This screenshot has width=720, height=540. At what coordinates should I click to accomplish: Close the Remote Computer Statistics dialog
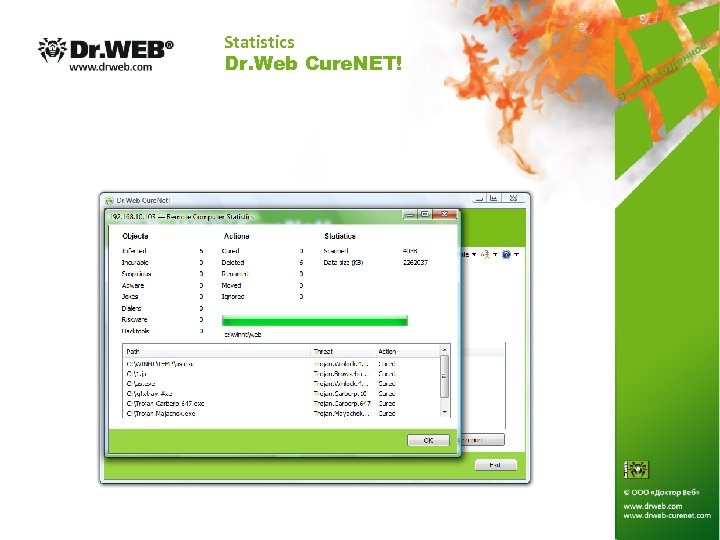[x=444, y=214]
